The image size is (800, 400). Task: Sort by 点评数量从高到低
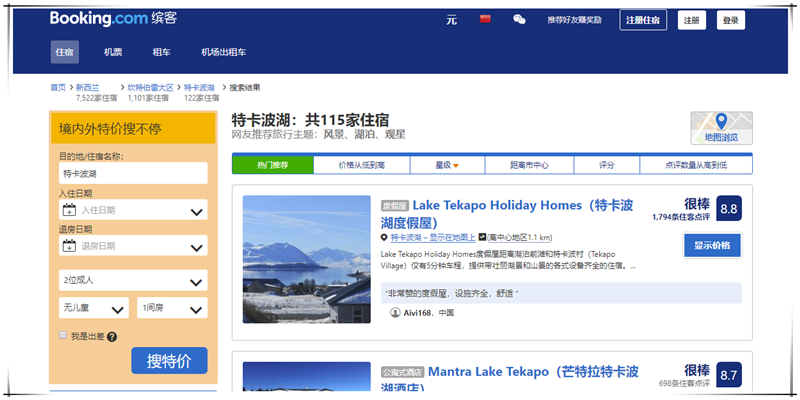[696, 165]
